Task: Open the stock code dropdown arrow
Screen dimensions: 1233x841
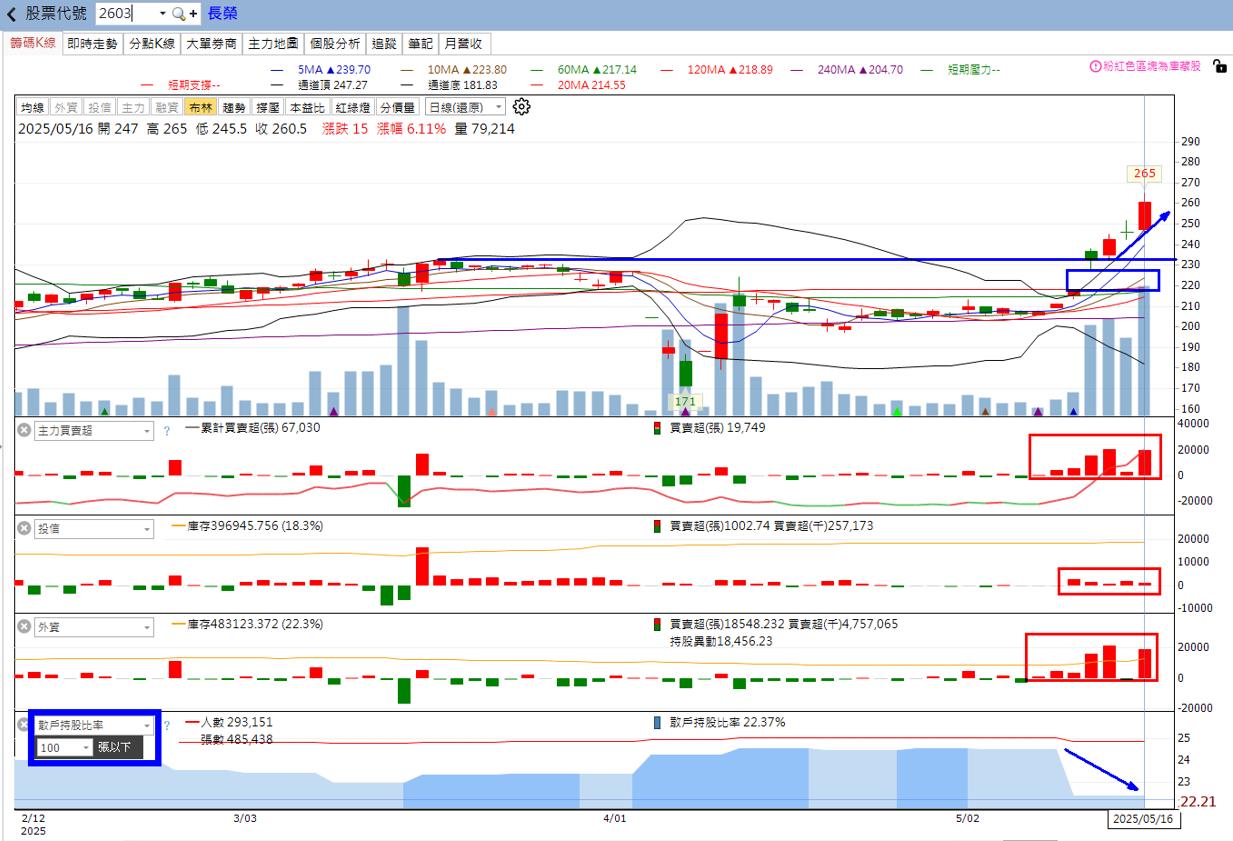Action: tap(162, 15)
